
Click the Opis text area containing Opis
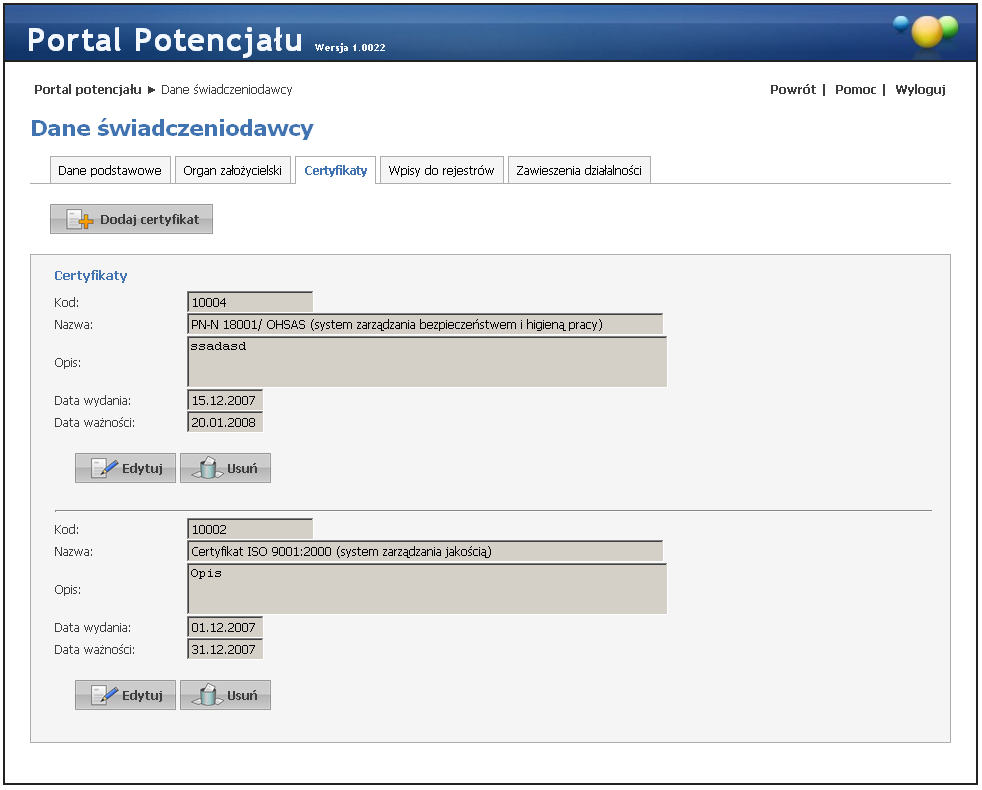tap(427, 588)
